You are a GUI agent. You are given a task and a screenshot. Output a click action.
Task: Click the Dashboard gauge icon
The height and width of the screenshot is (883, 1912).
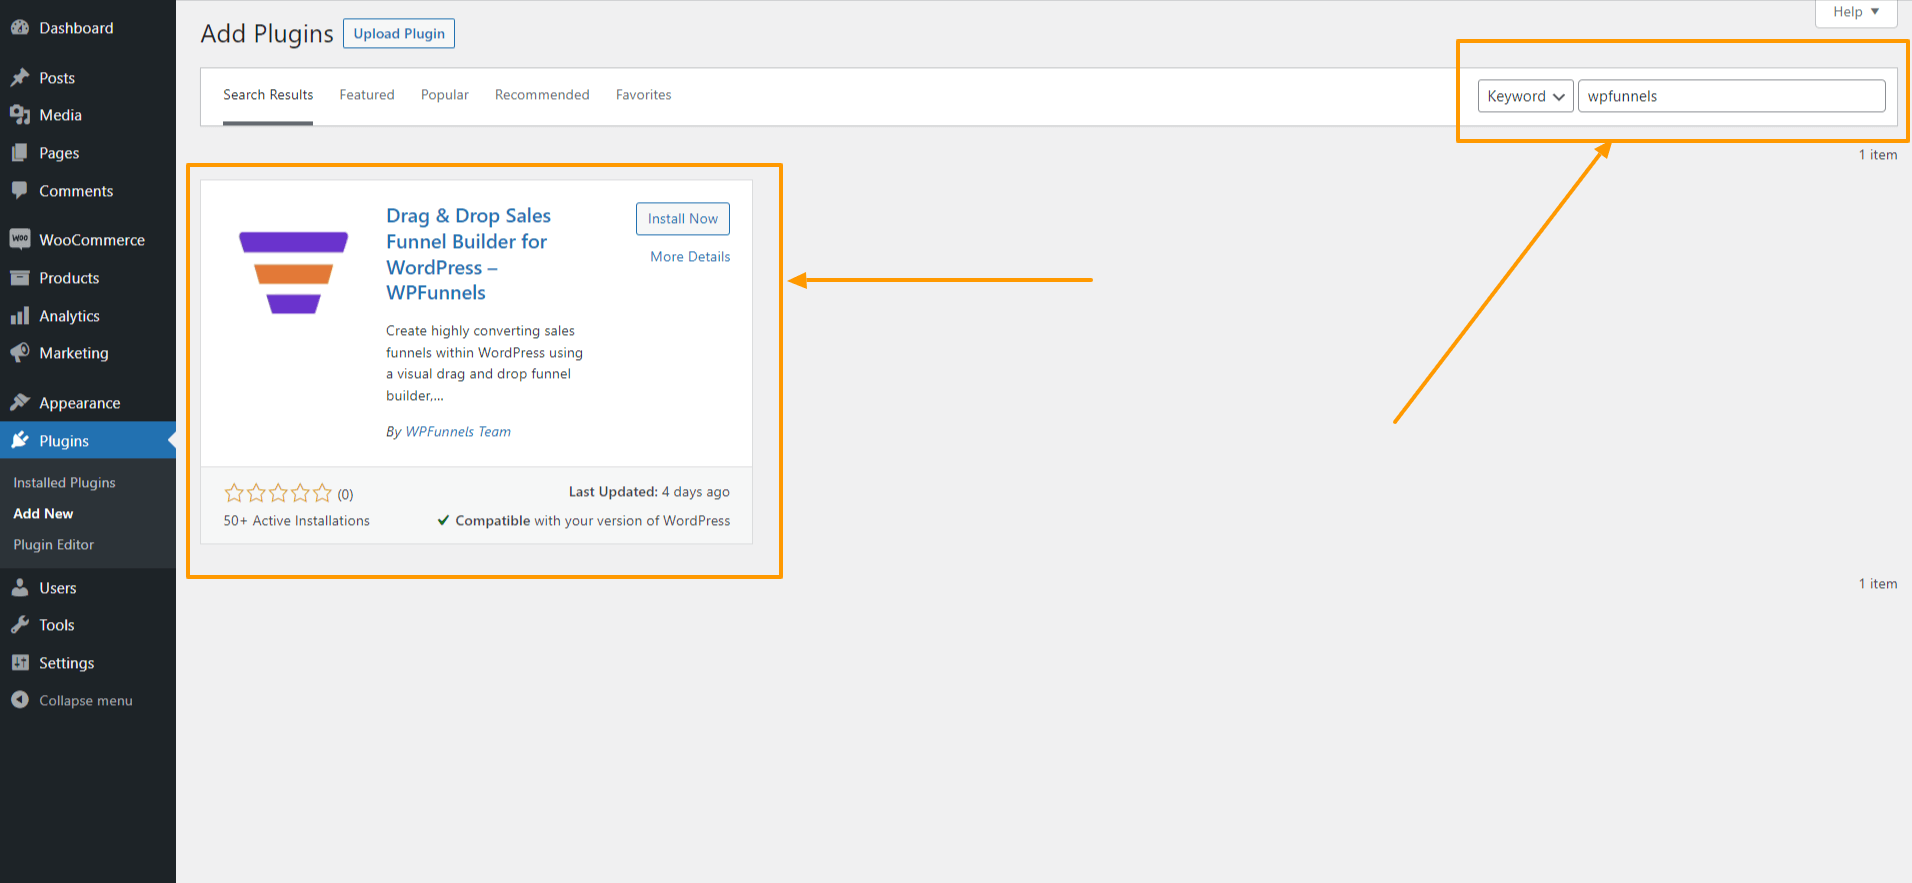[x=20, y=28]
